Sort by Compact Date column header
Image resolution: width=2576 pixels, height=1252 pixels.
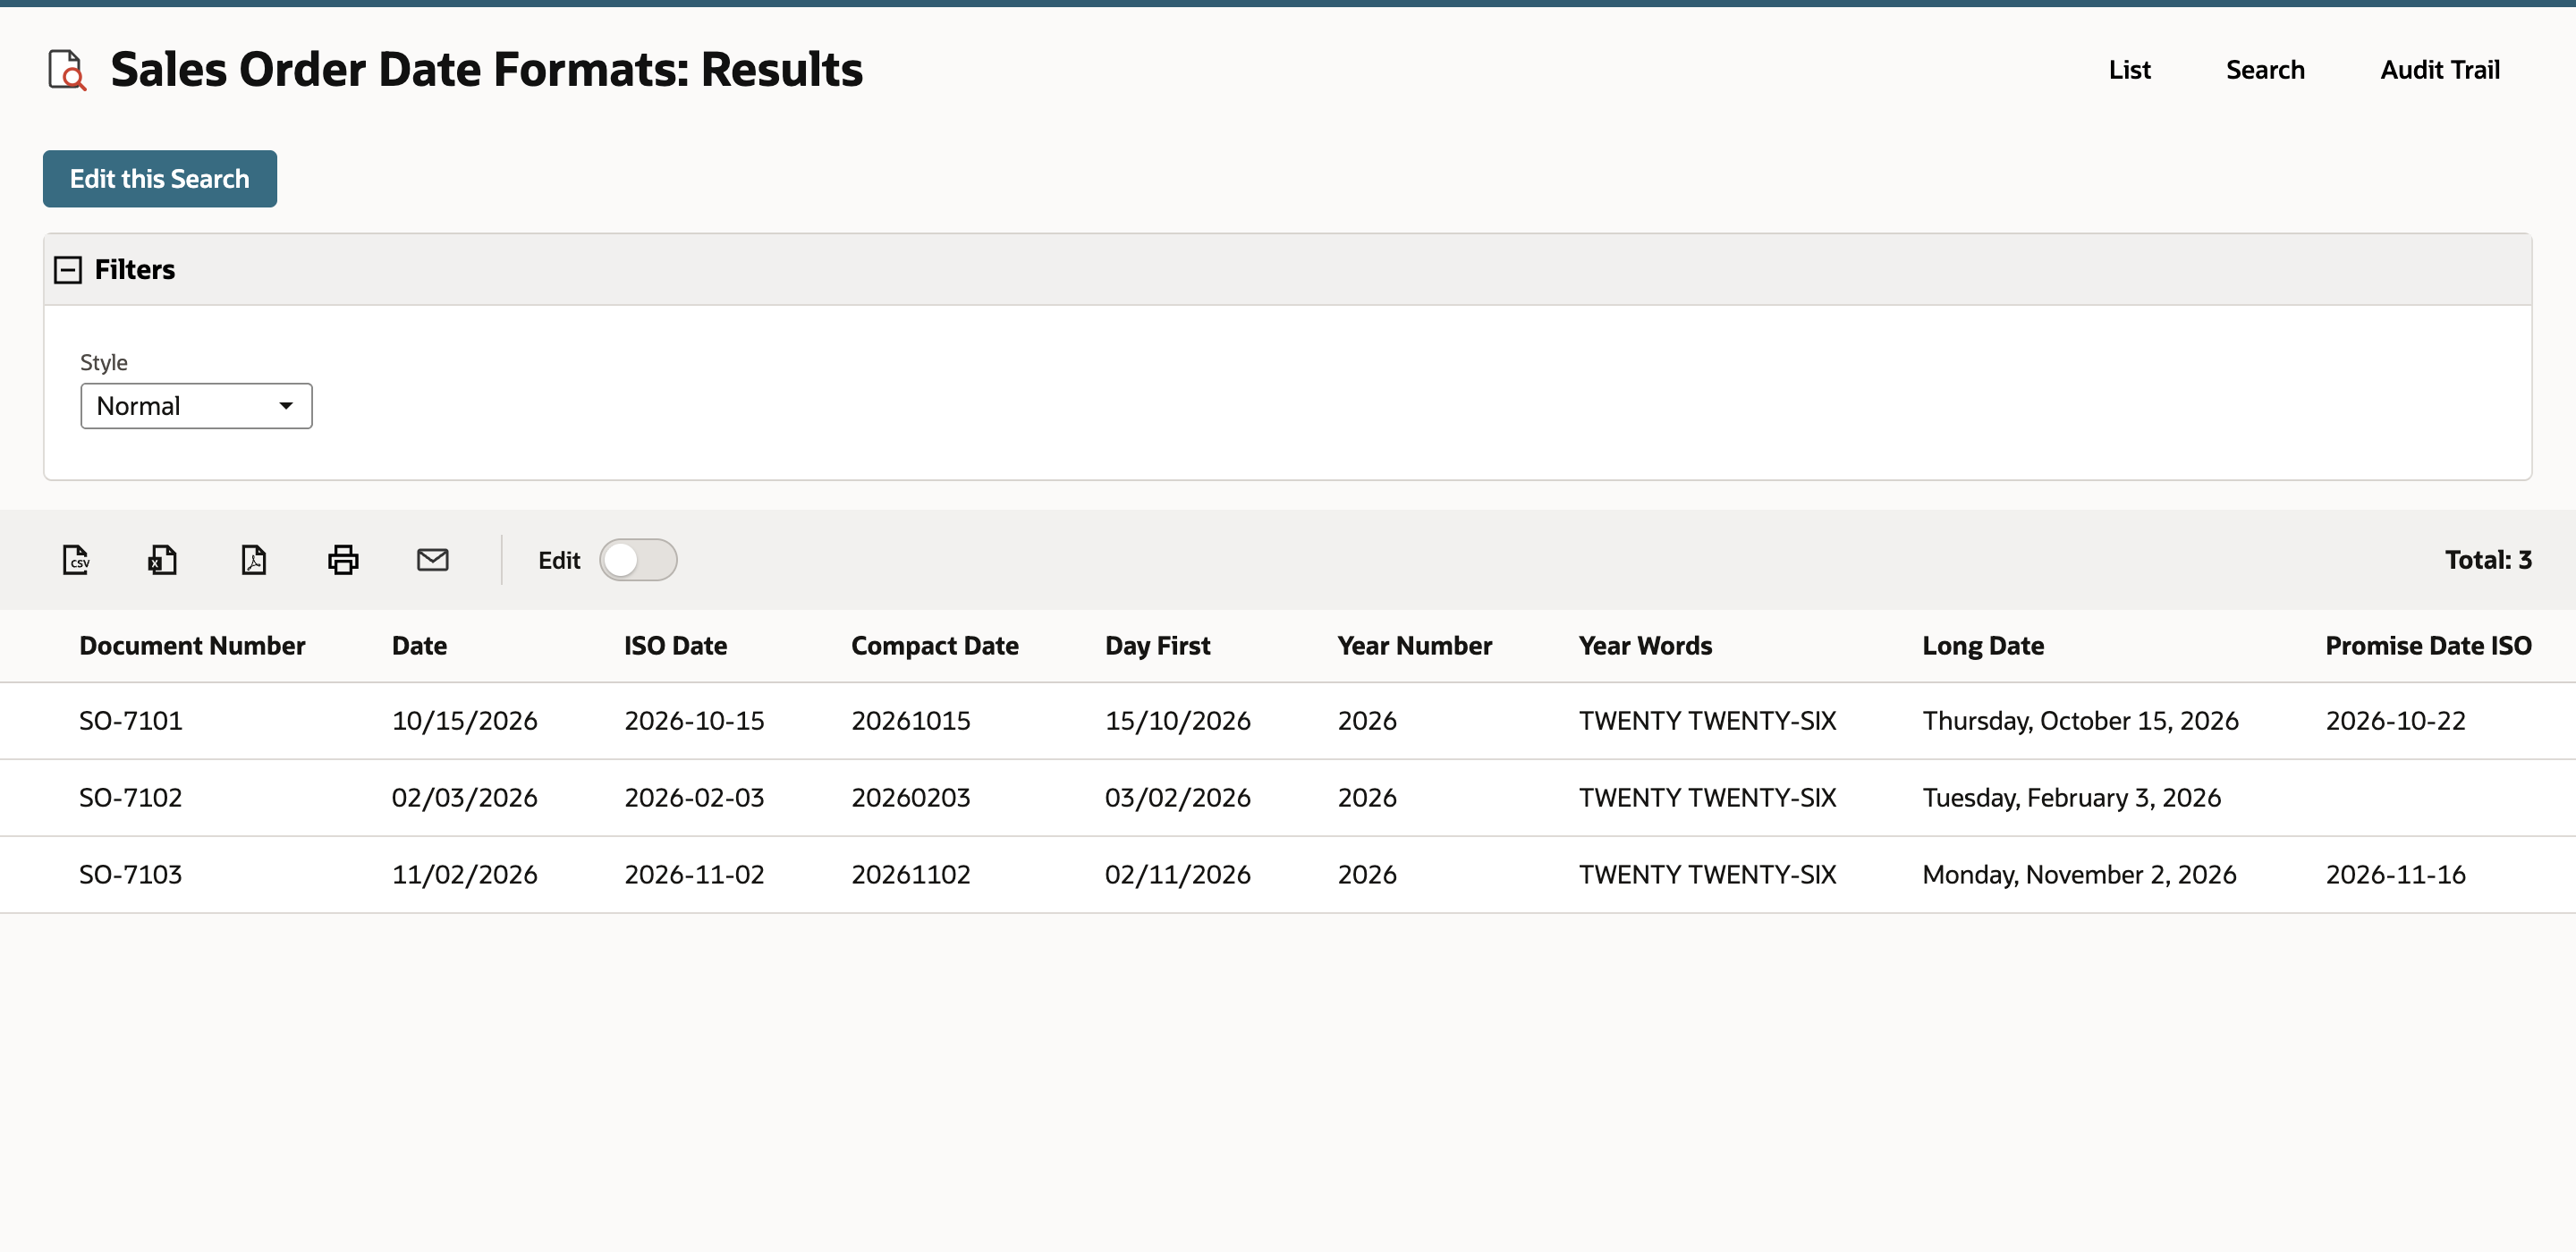pyautogui.click(x=935, y=646)
